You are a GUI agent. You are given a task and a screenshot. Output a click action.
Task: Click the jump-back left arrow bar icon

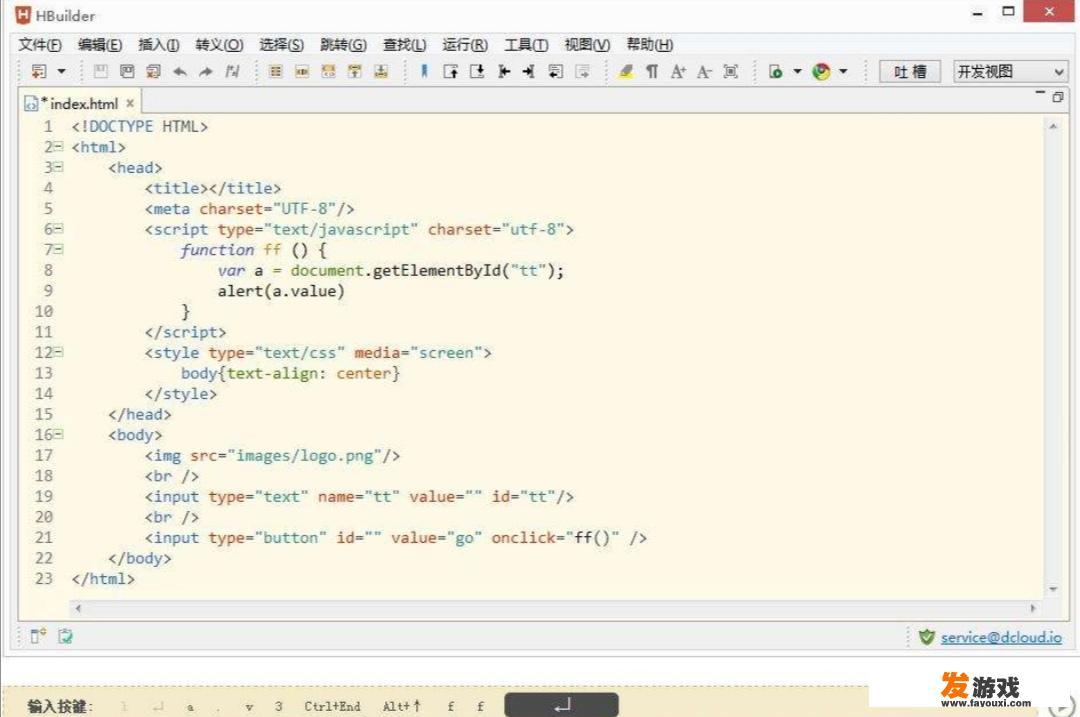504,71
